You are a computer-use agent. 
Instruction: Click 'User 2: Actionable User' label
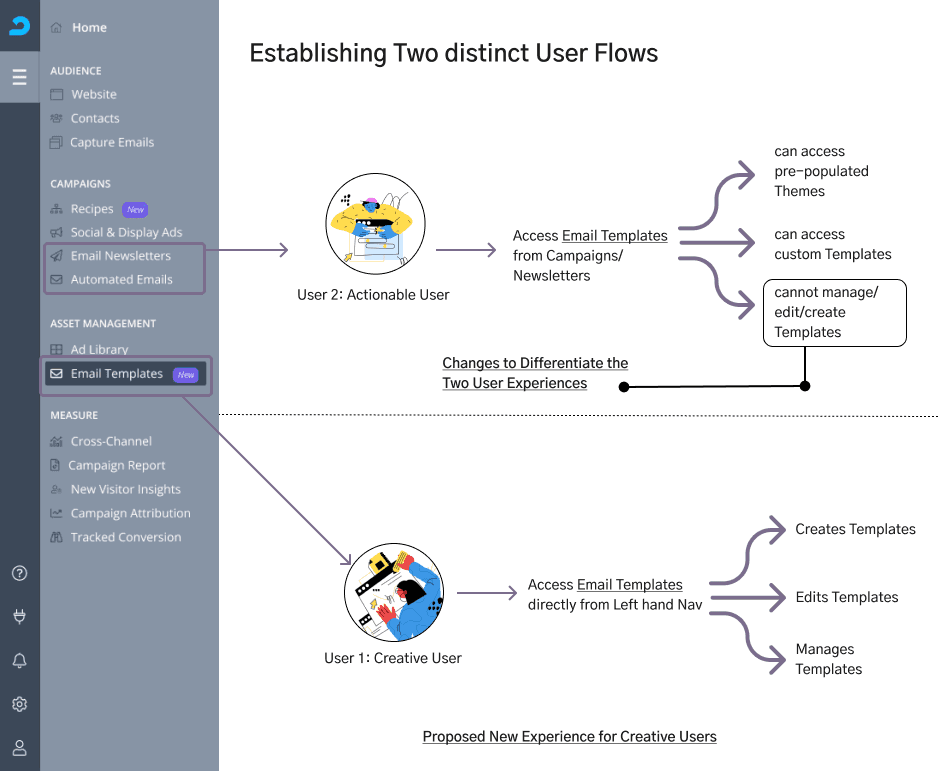[x=373, y=295]
